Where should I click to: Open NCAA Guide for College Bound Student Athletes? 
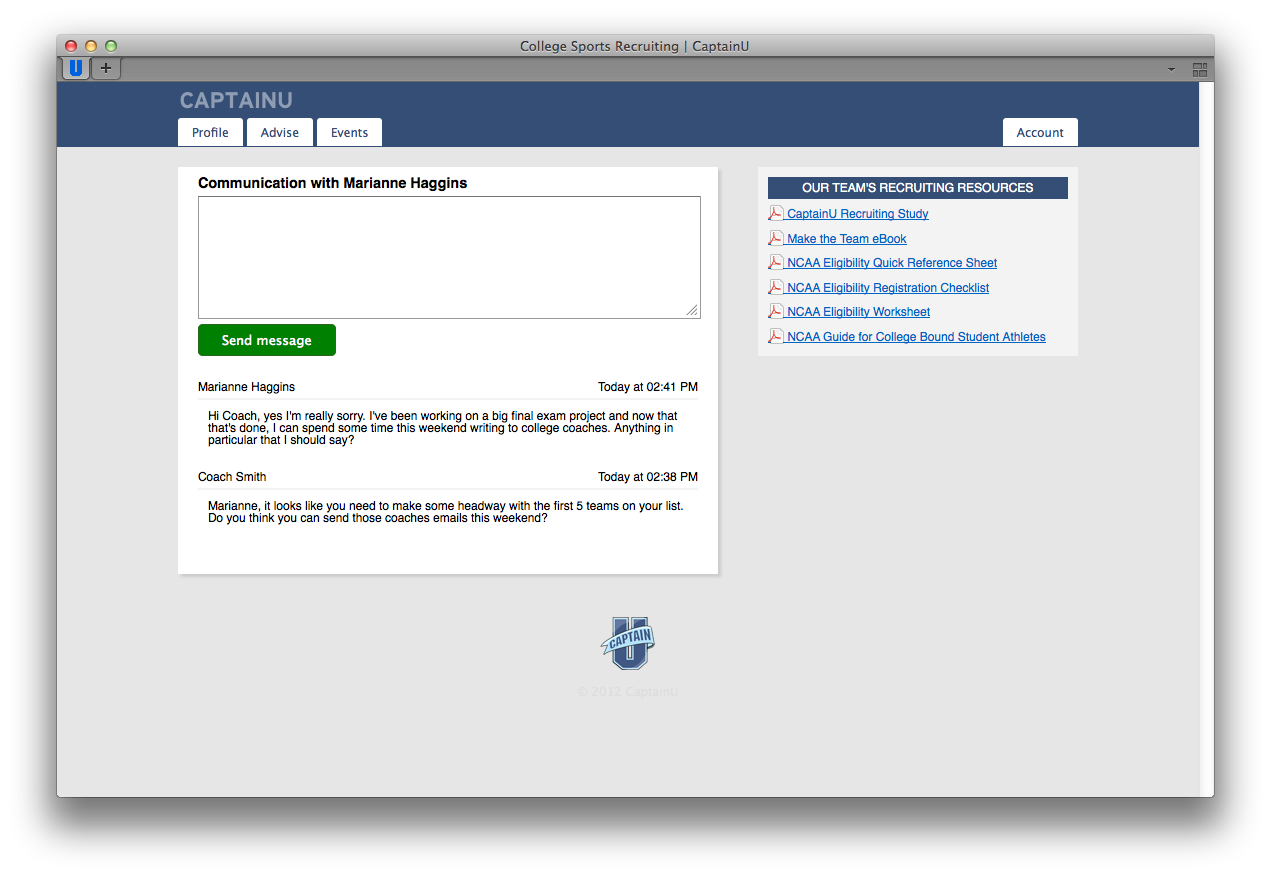[x=916, y=337]
